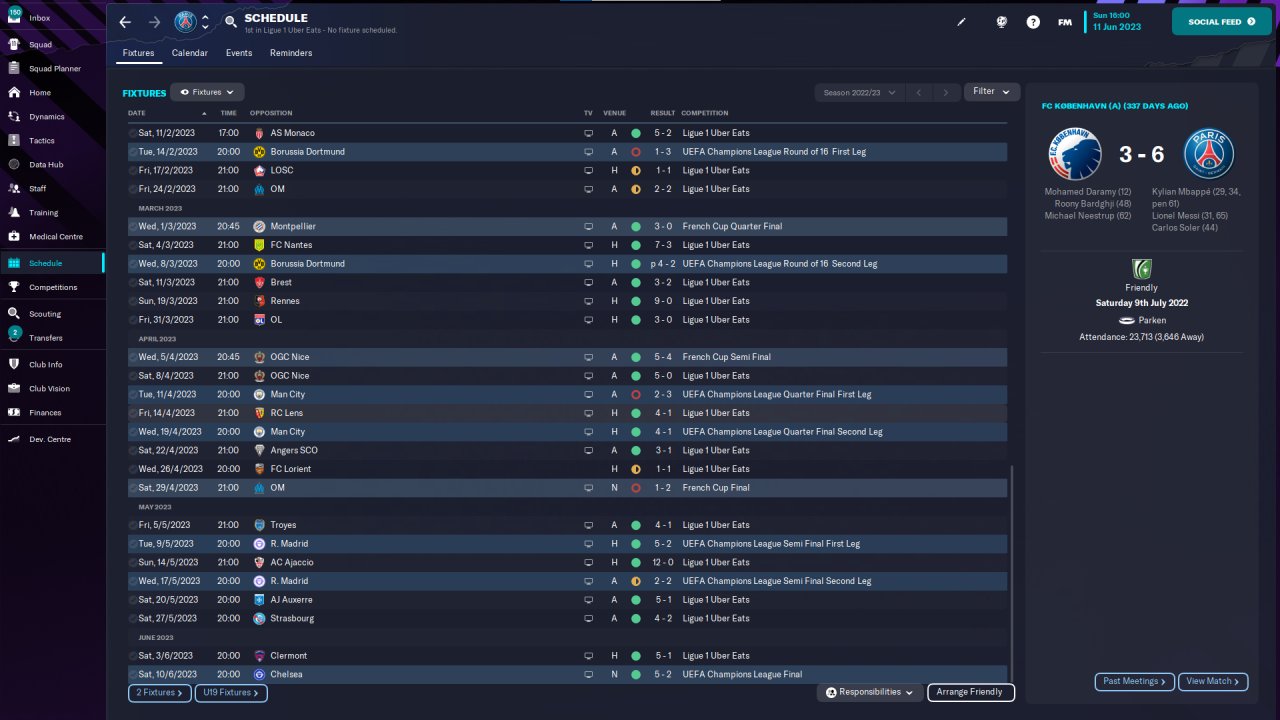Go to the next season arrow
This screenshot has width=1280, height=720.
coord(946,92)
